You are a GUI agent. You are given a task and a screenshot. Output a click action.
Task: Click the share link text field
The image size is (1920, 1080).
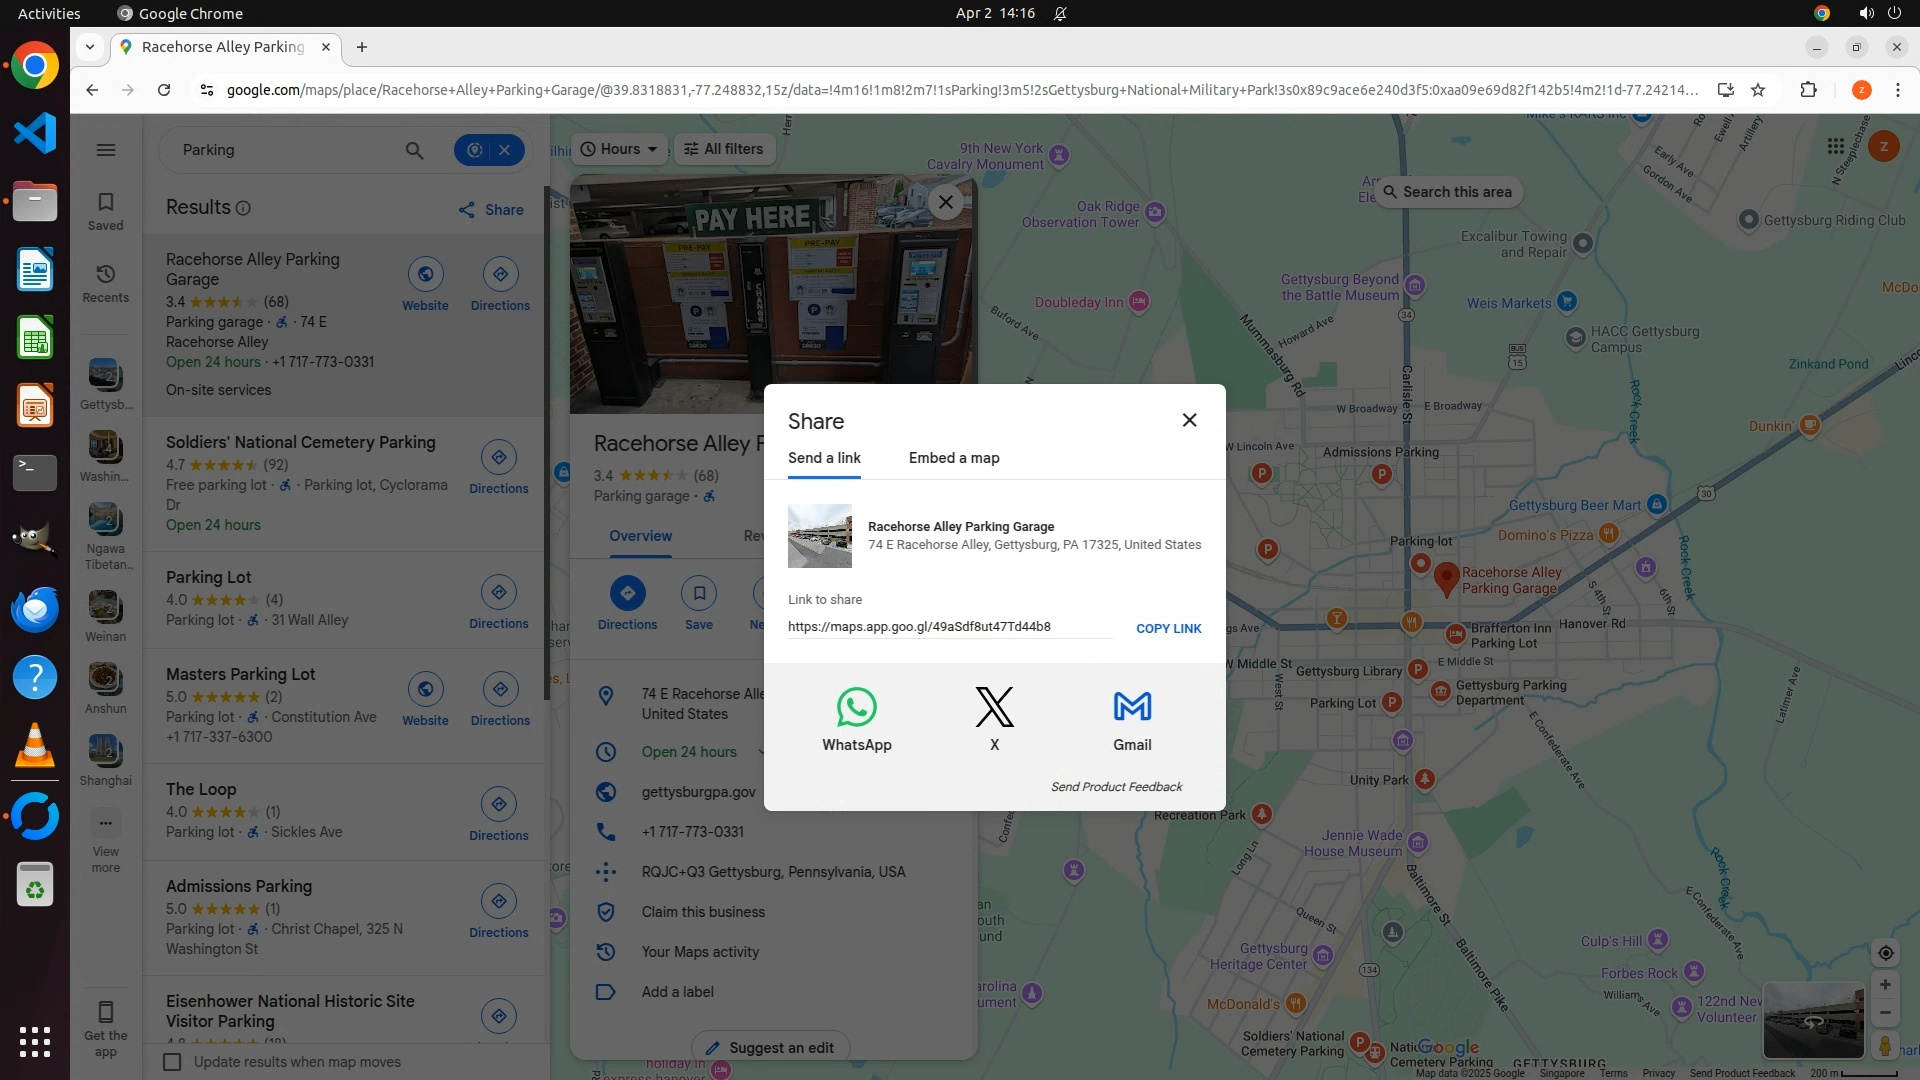point(948,627)
